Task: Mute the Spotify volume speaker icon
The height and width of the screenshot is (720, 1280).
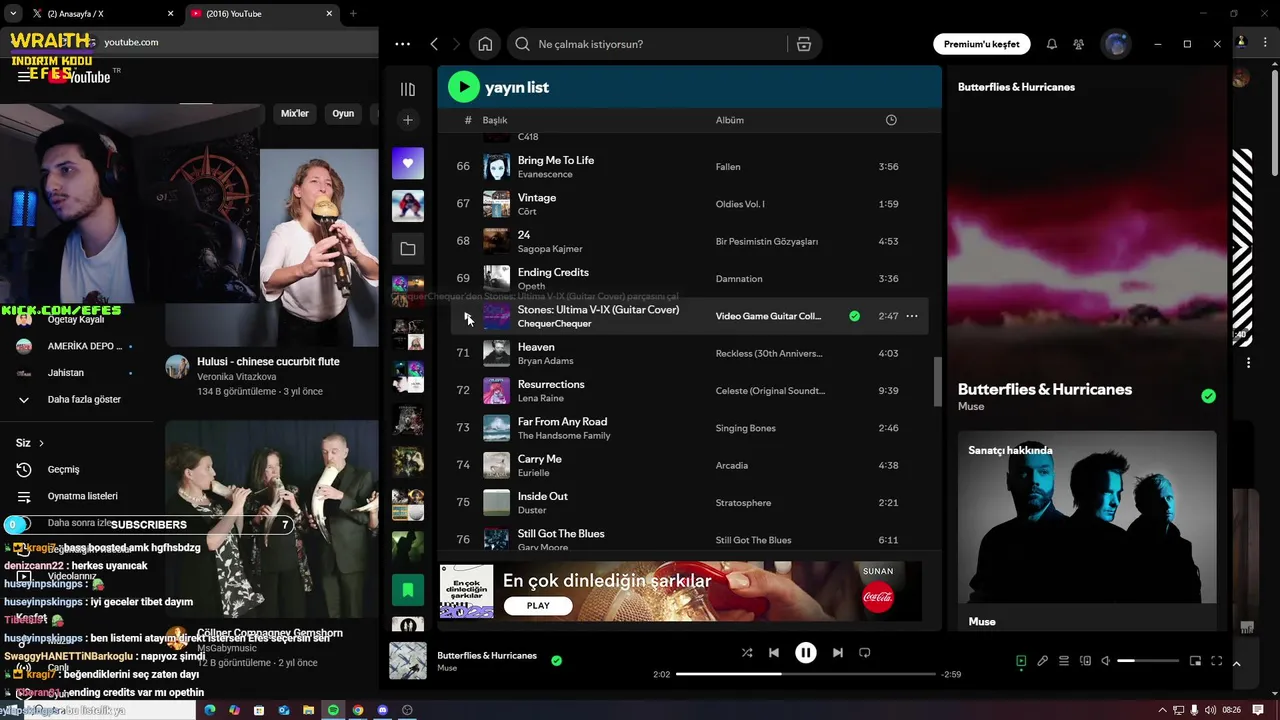Action: pyautogui.click(x=1106, y=661)
